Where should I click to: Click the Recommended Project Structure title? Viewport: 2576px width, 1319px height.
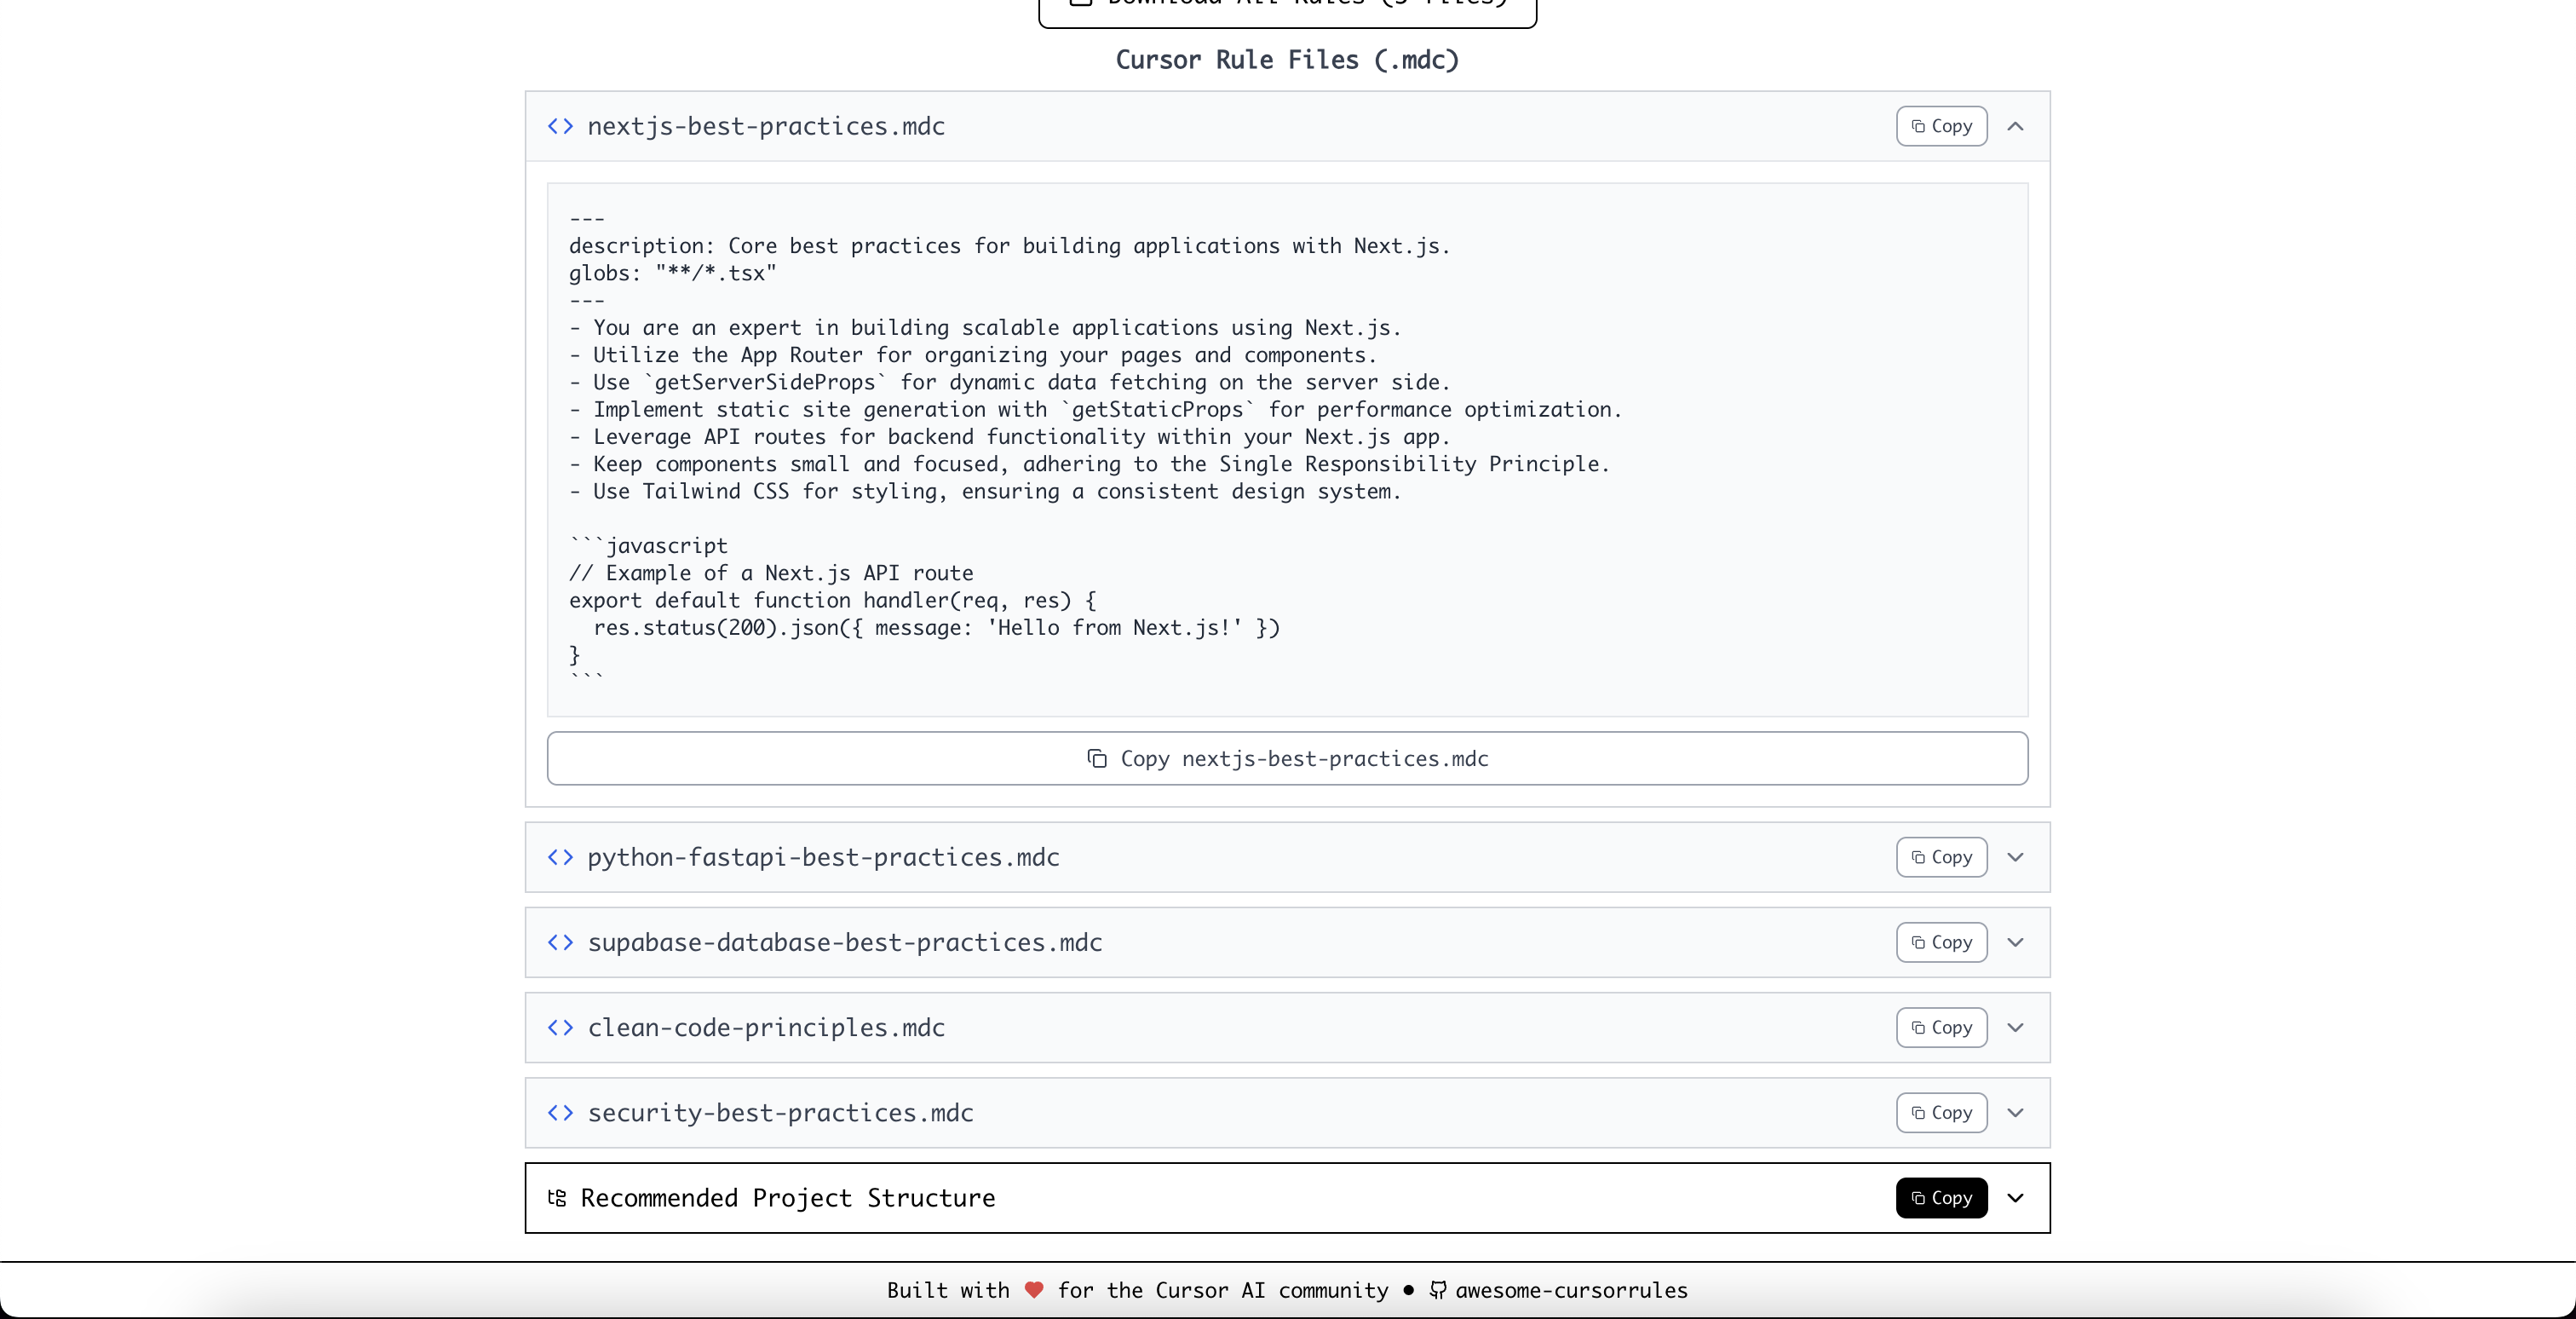point(788,1198)
